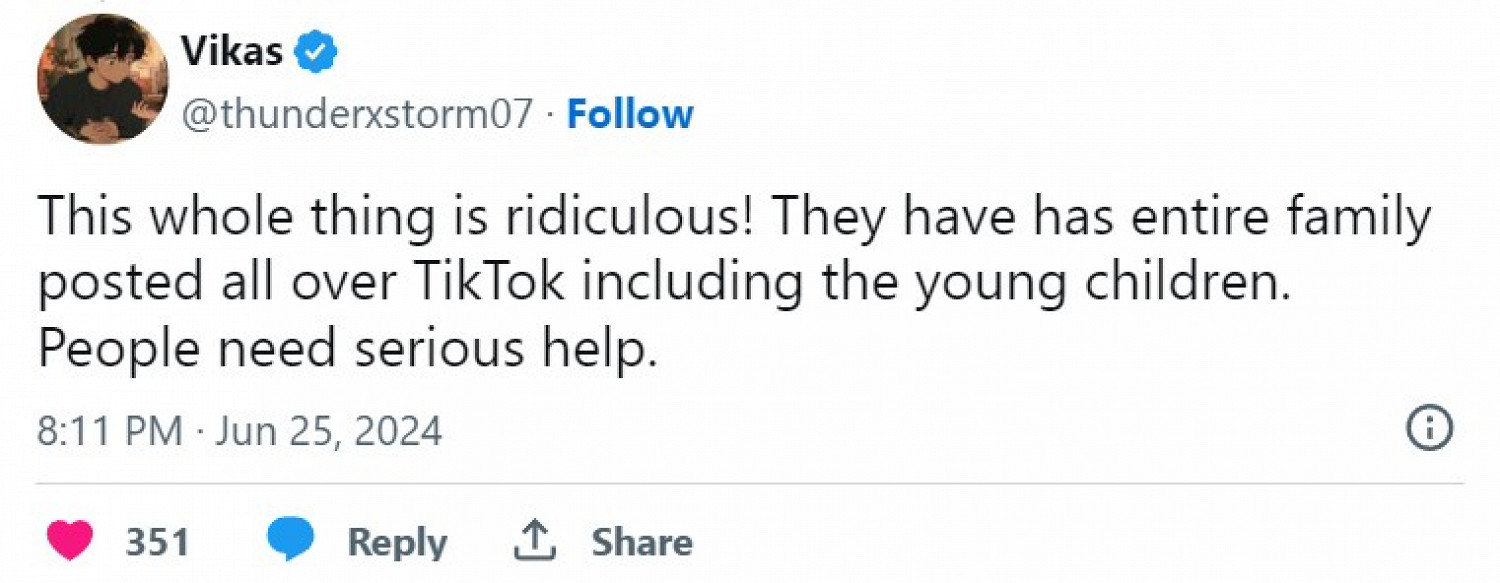Open the @thunderxstorm07 handle link
Viewport: 1500px width, 583px height.
pyautogui.click(x=357, y=115)
